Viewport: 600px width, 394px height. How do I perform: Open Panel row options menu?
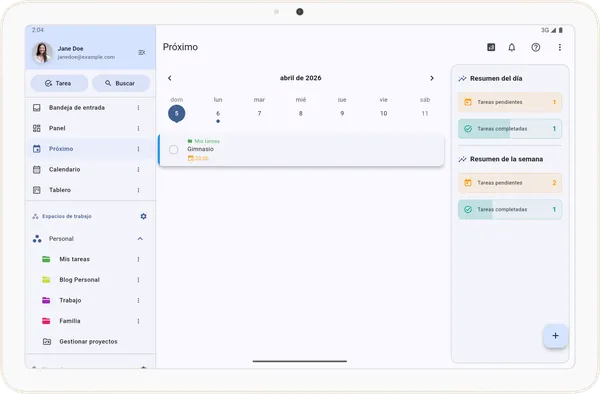coord(139,128)
